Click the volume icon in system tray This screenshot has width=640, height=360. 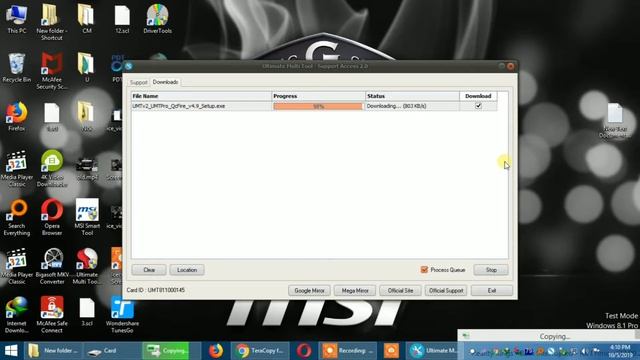coord(585,351)
